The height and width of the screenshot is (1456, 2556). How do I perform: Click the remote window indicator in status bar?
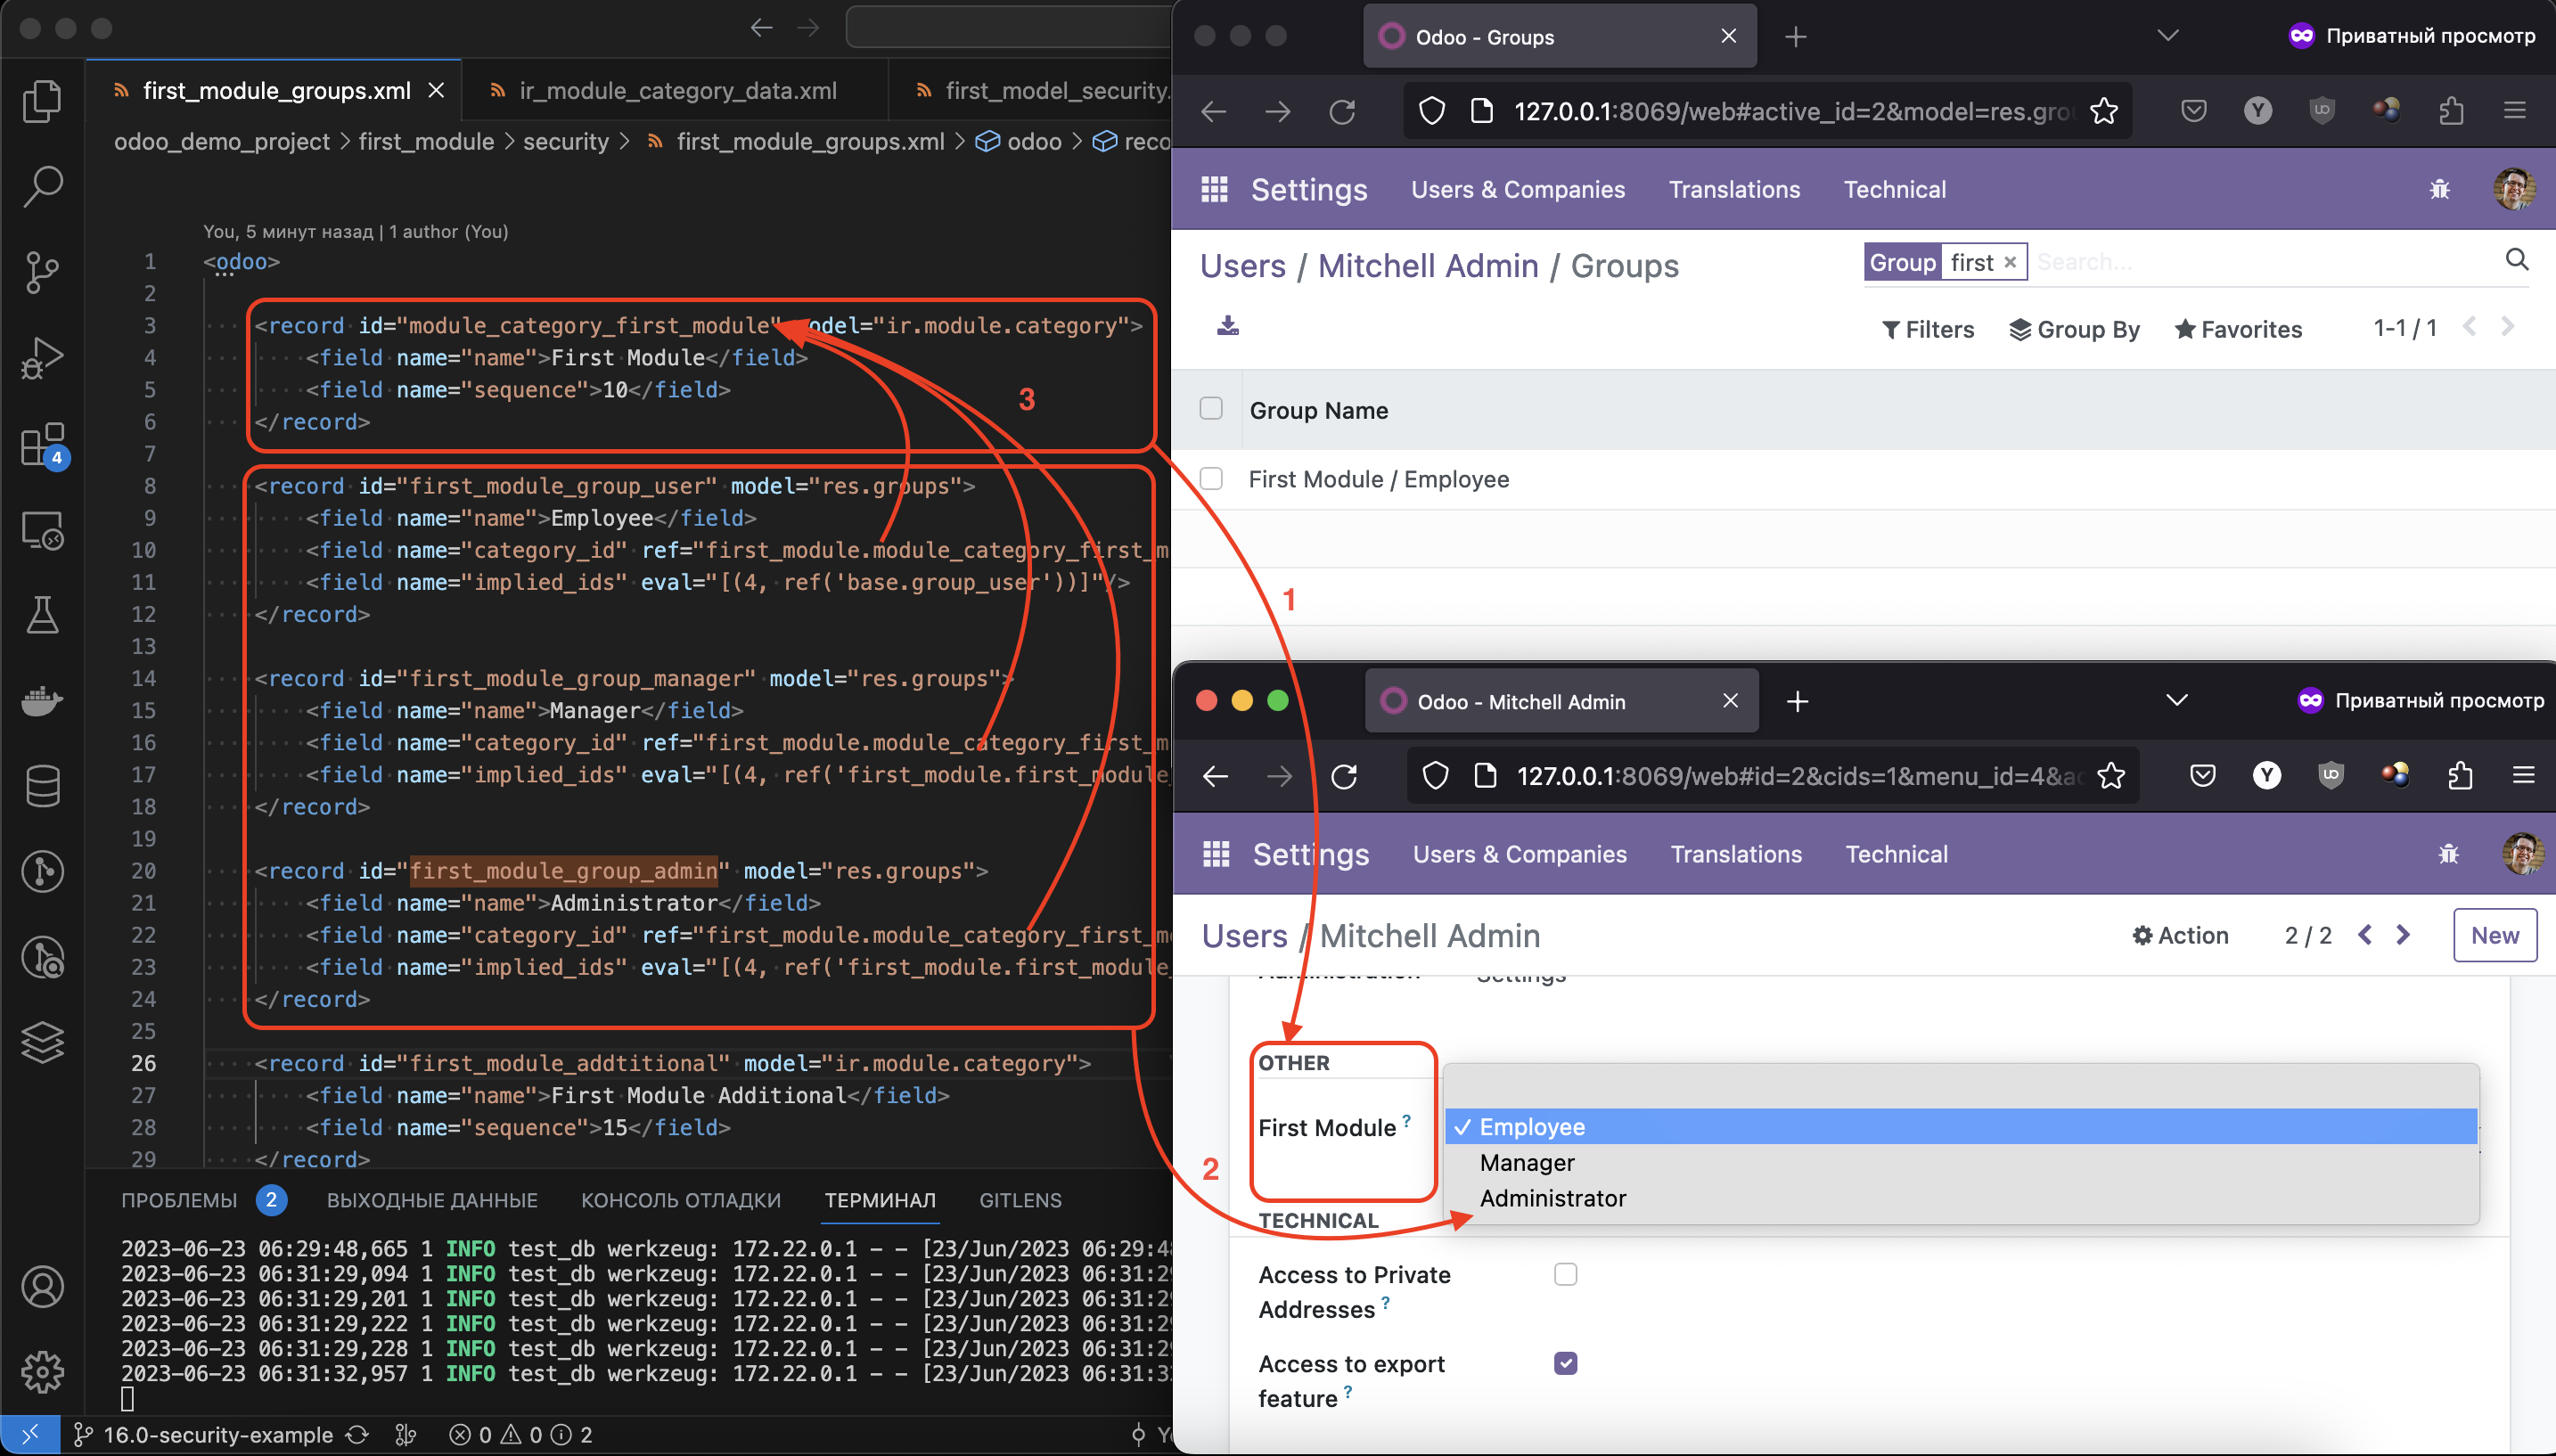[30, 1434]
